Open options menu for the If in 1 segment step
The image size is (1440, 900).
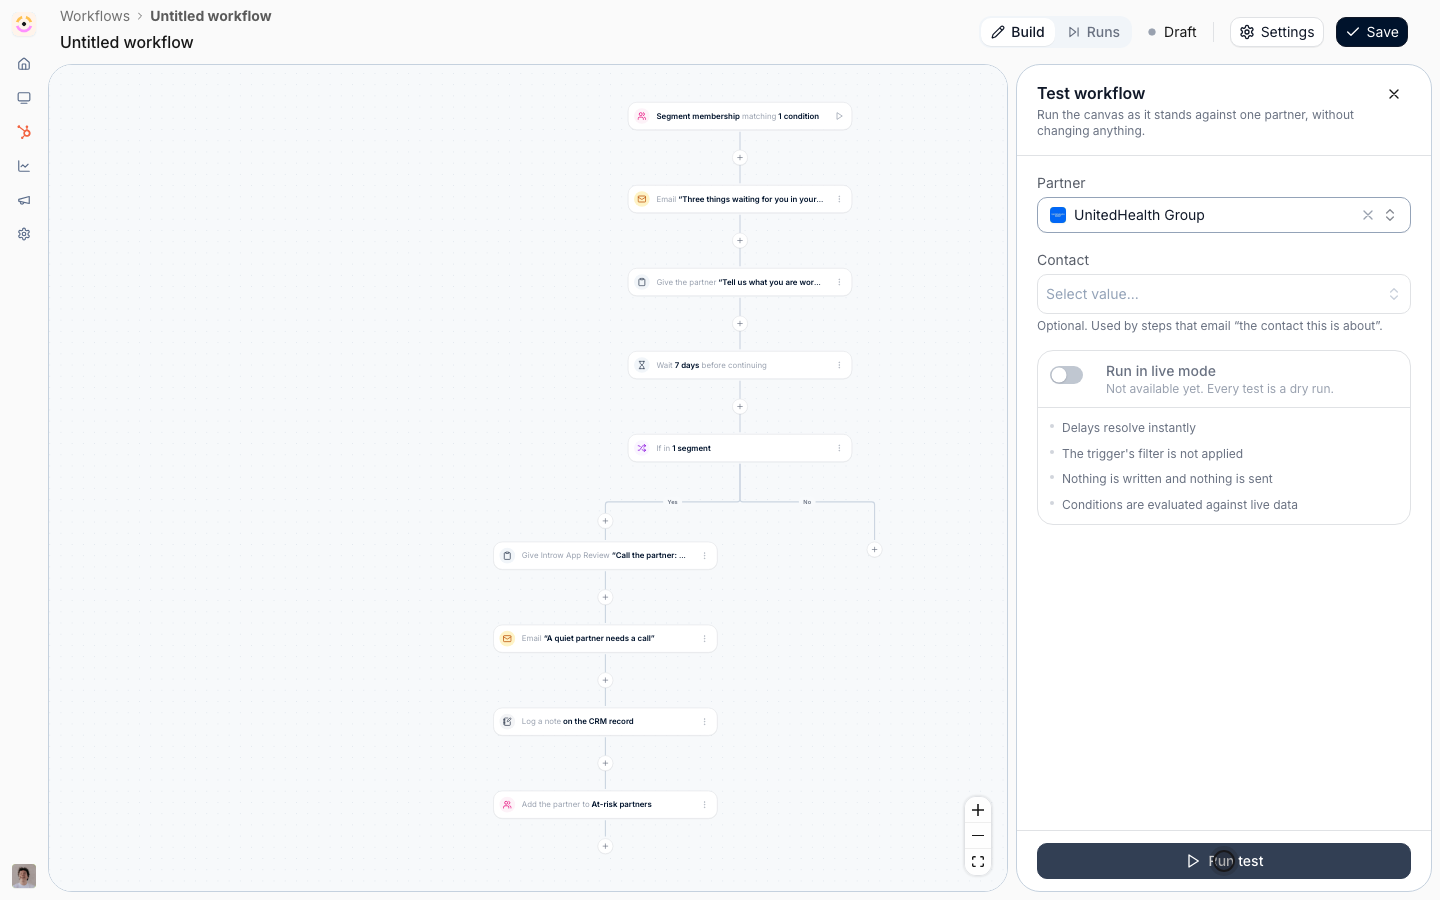pyautogui.click(x=839, y=448)
